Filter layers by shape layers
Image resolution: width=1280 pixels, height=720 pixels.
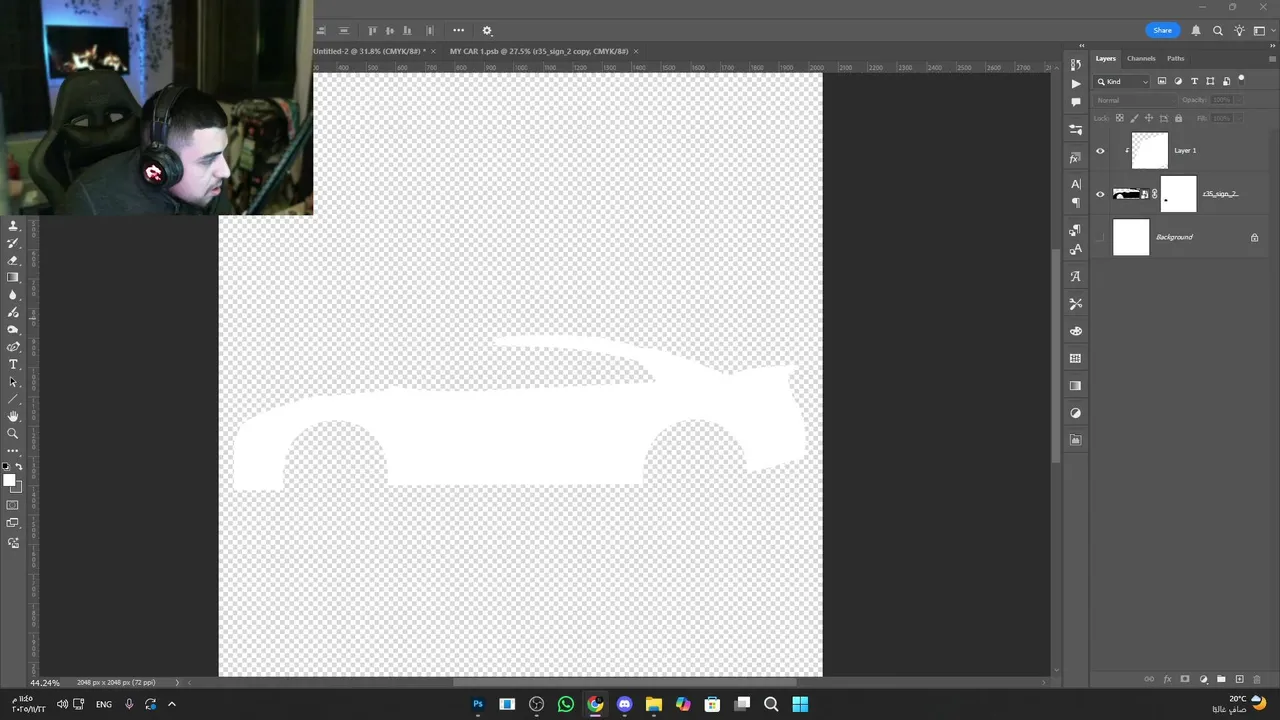tap(1210, 81)
